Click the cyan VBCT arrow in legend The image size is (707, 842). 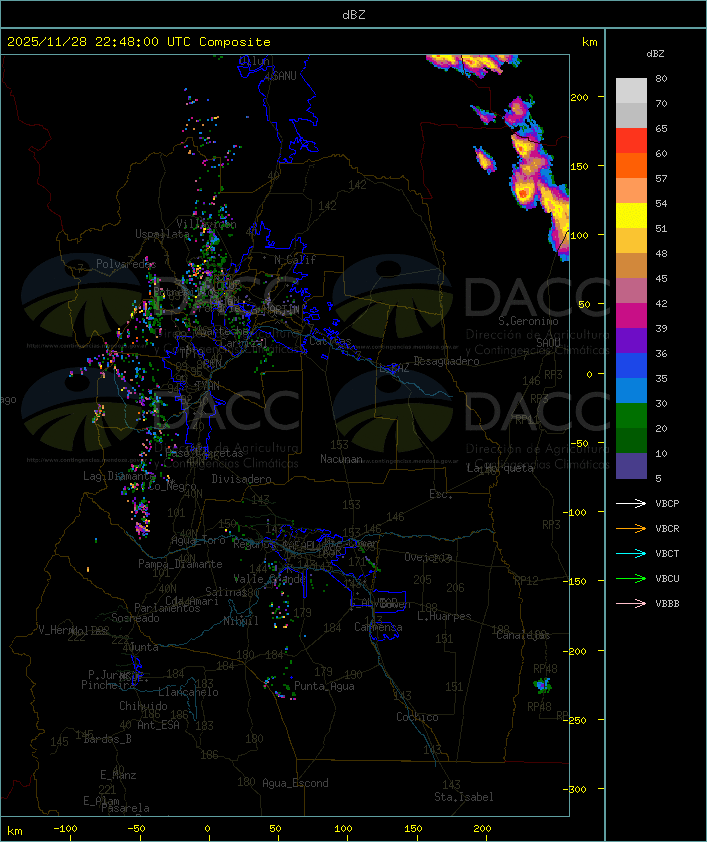[x=631, y=553]
